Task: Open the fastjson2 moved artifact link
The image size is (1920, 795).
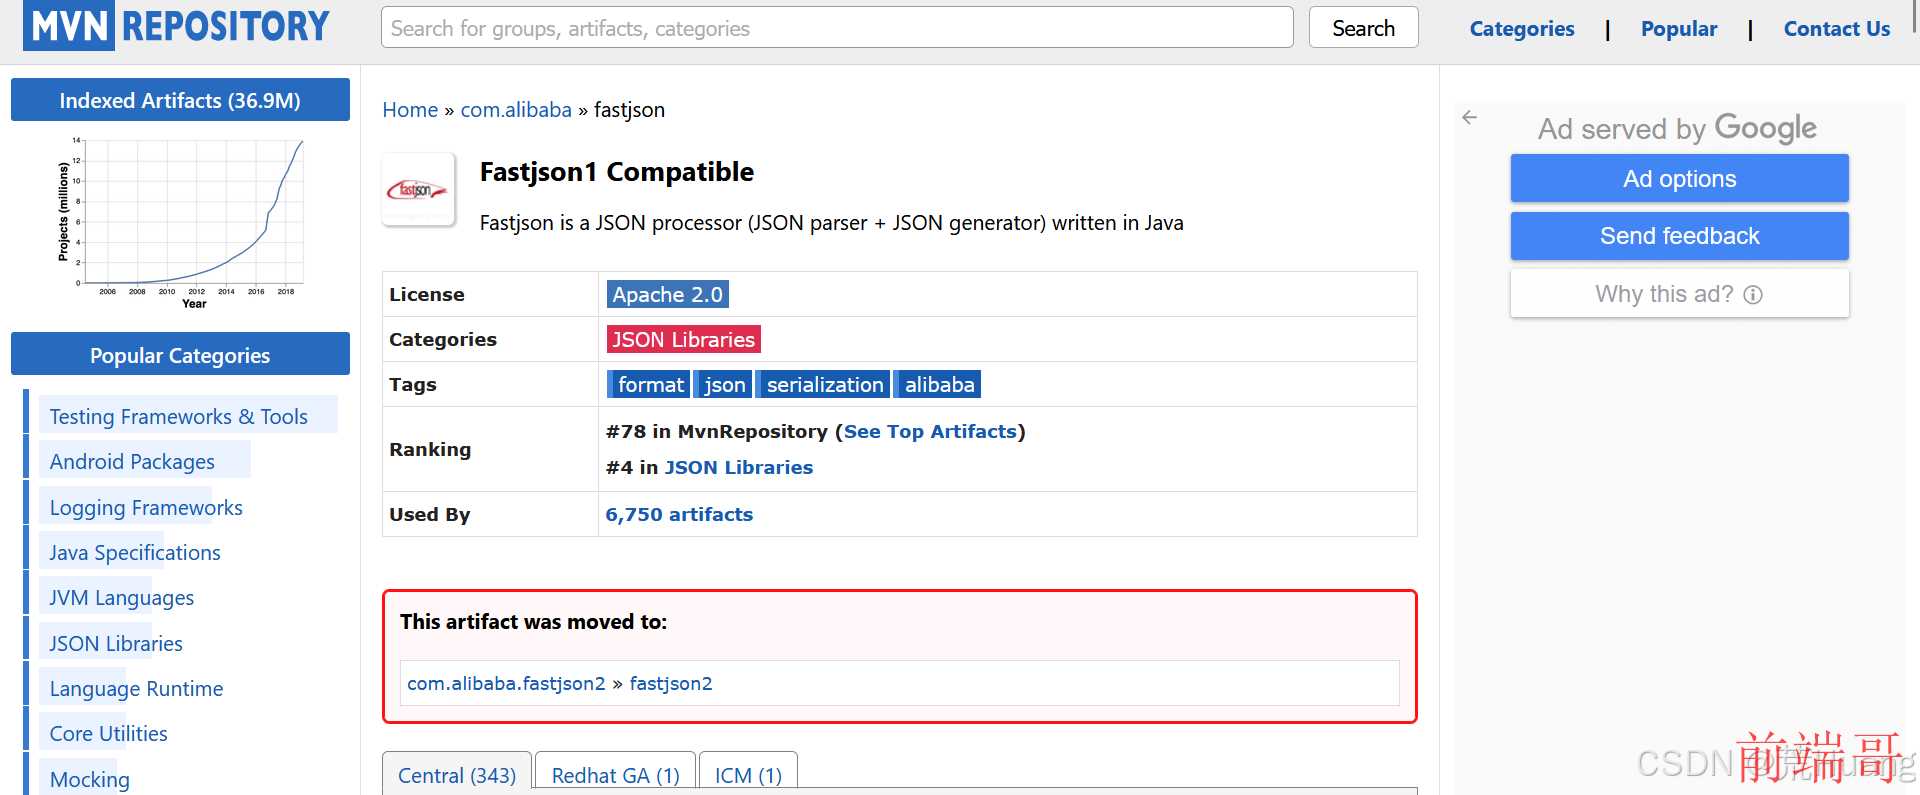Action: (671, 683)
